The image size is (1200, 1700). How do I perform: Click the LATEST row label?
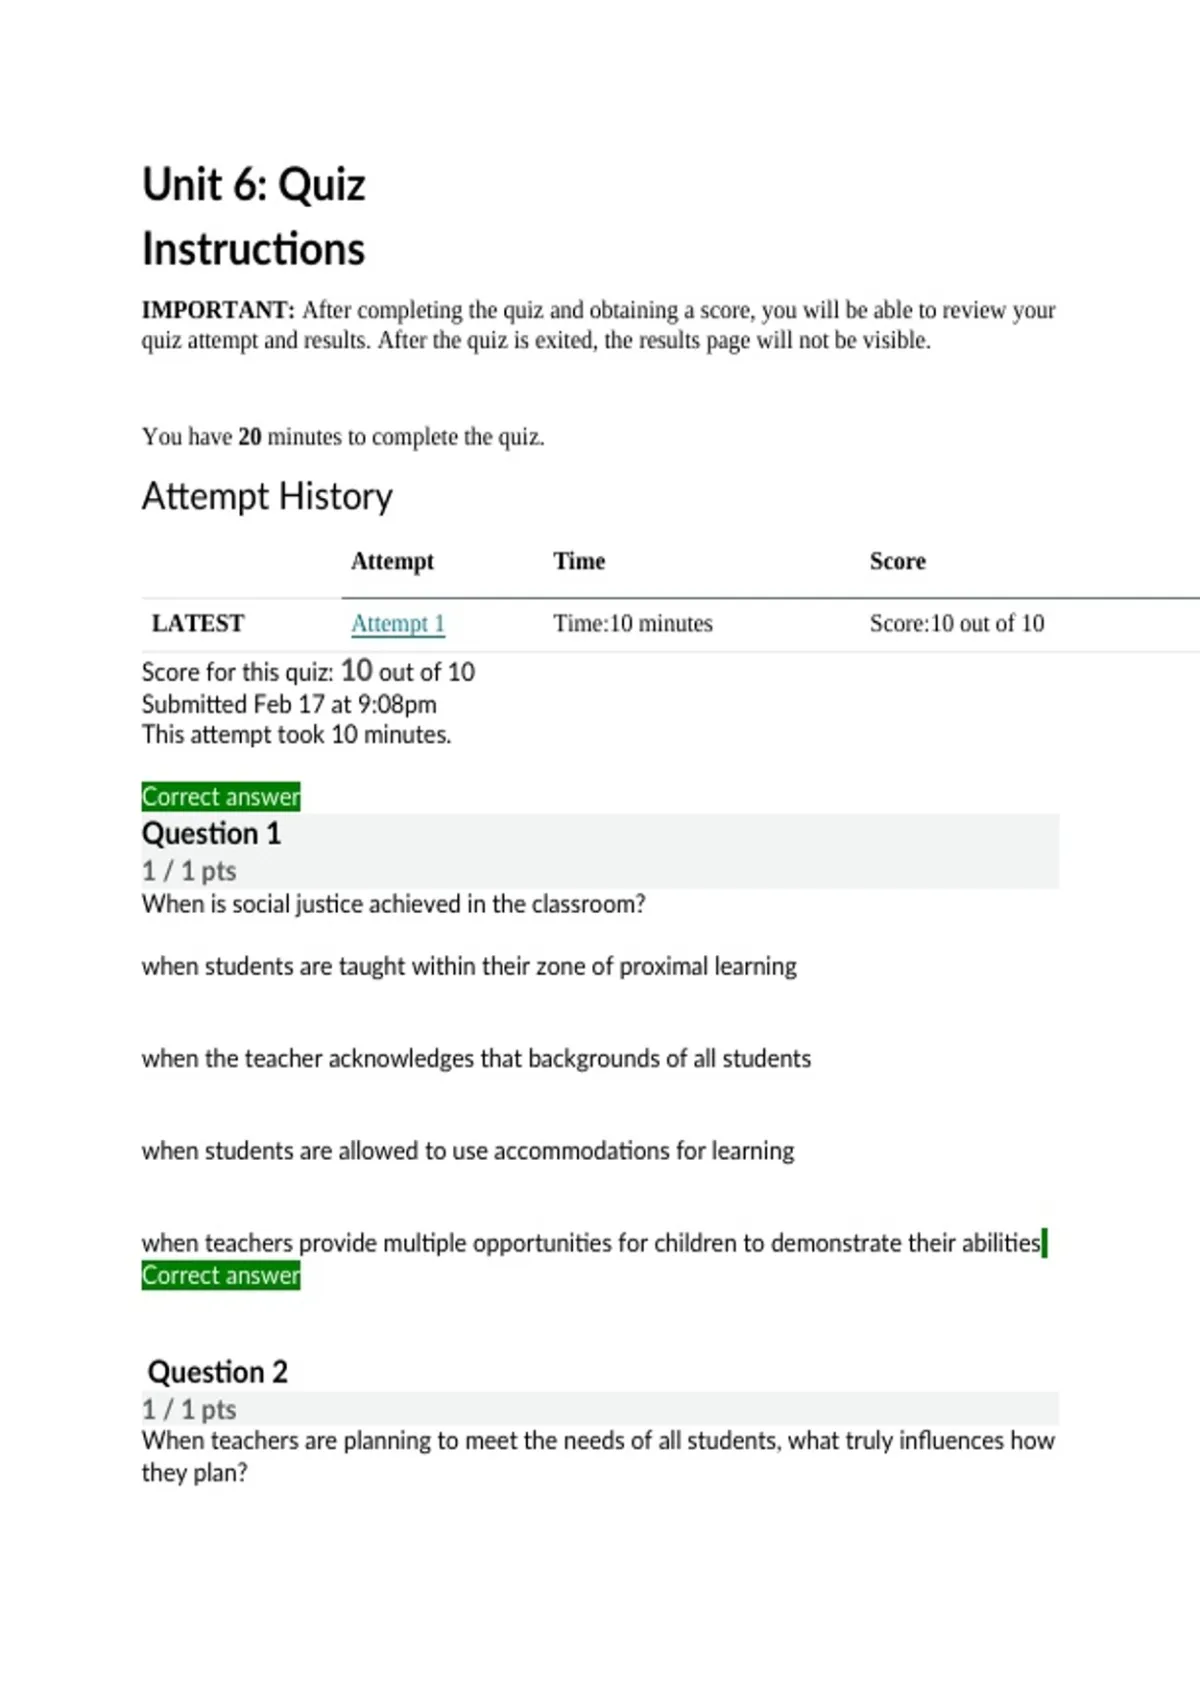pos(198,623)
